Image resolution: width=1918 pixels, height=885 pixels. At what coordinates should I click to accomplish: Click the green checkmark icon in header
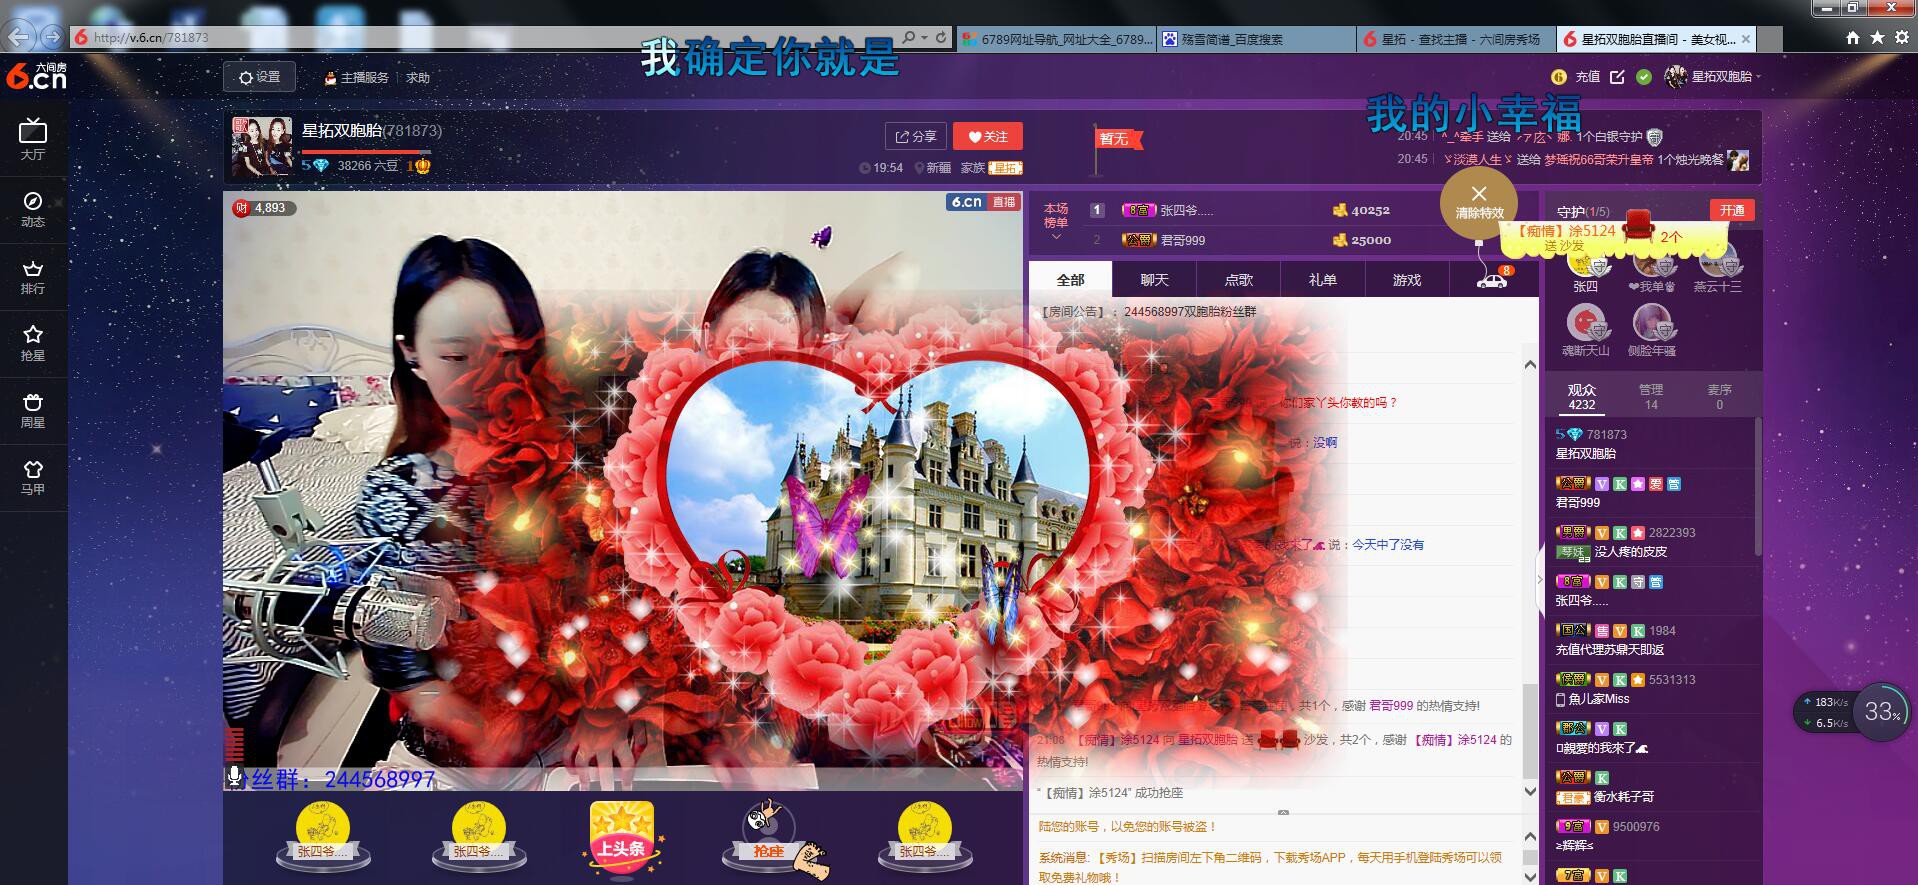point(1643,77)
